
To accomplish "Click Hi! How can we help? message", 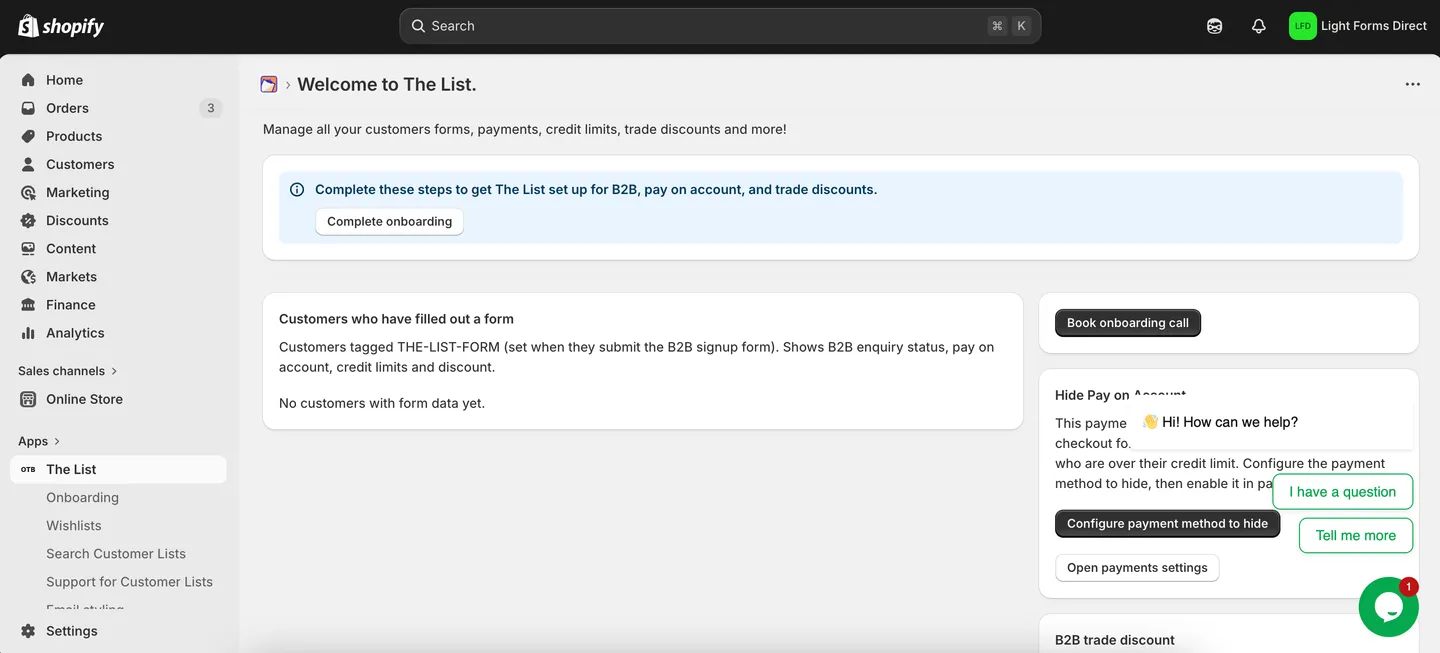I will [x=1220, y=422].
